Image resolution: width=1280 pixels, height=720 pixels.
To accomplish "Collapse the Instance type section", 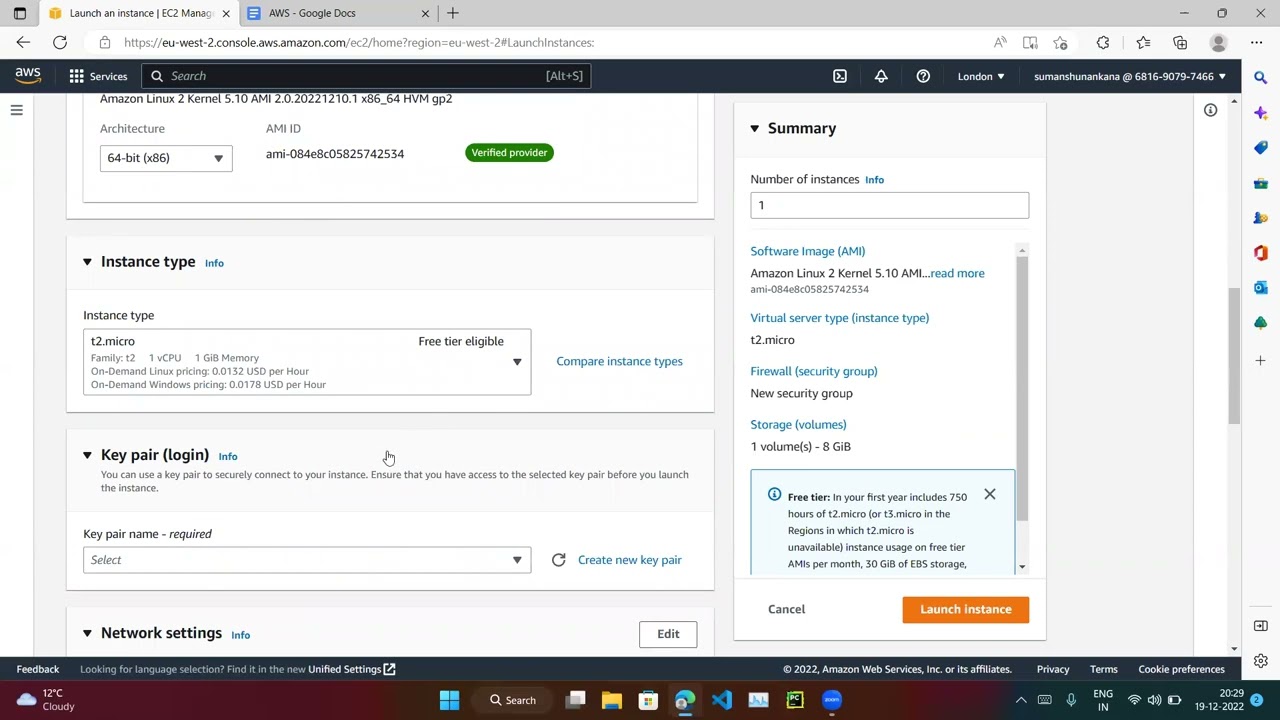I will coord(87,262).
